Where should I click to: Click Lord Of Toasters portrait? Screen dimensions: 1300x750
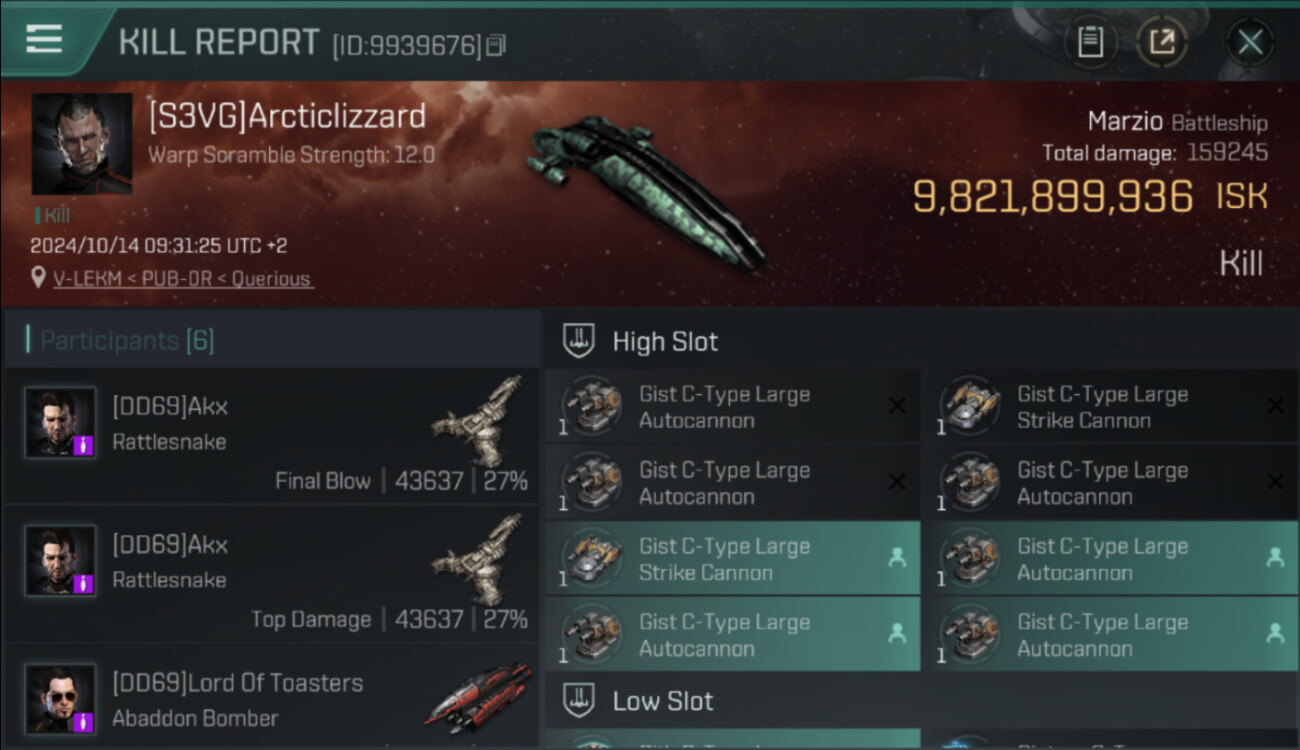tap(61, 698)
